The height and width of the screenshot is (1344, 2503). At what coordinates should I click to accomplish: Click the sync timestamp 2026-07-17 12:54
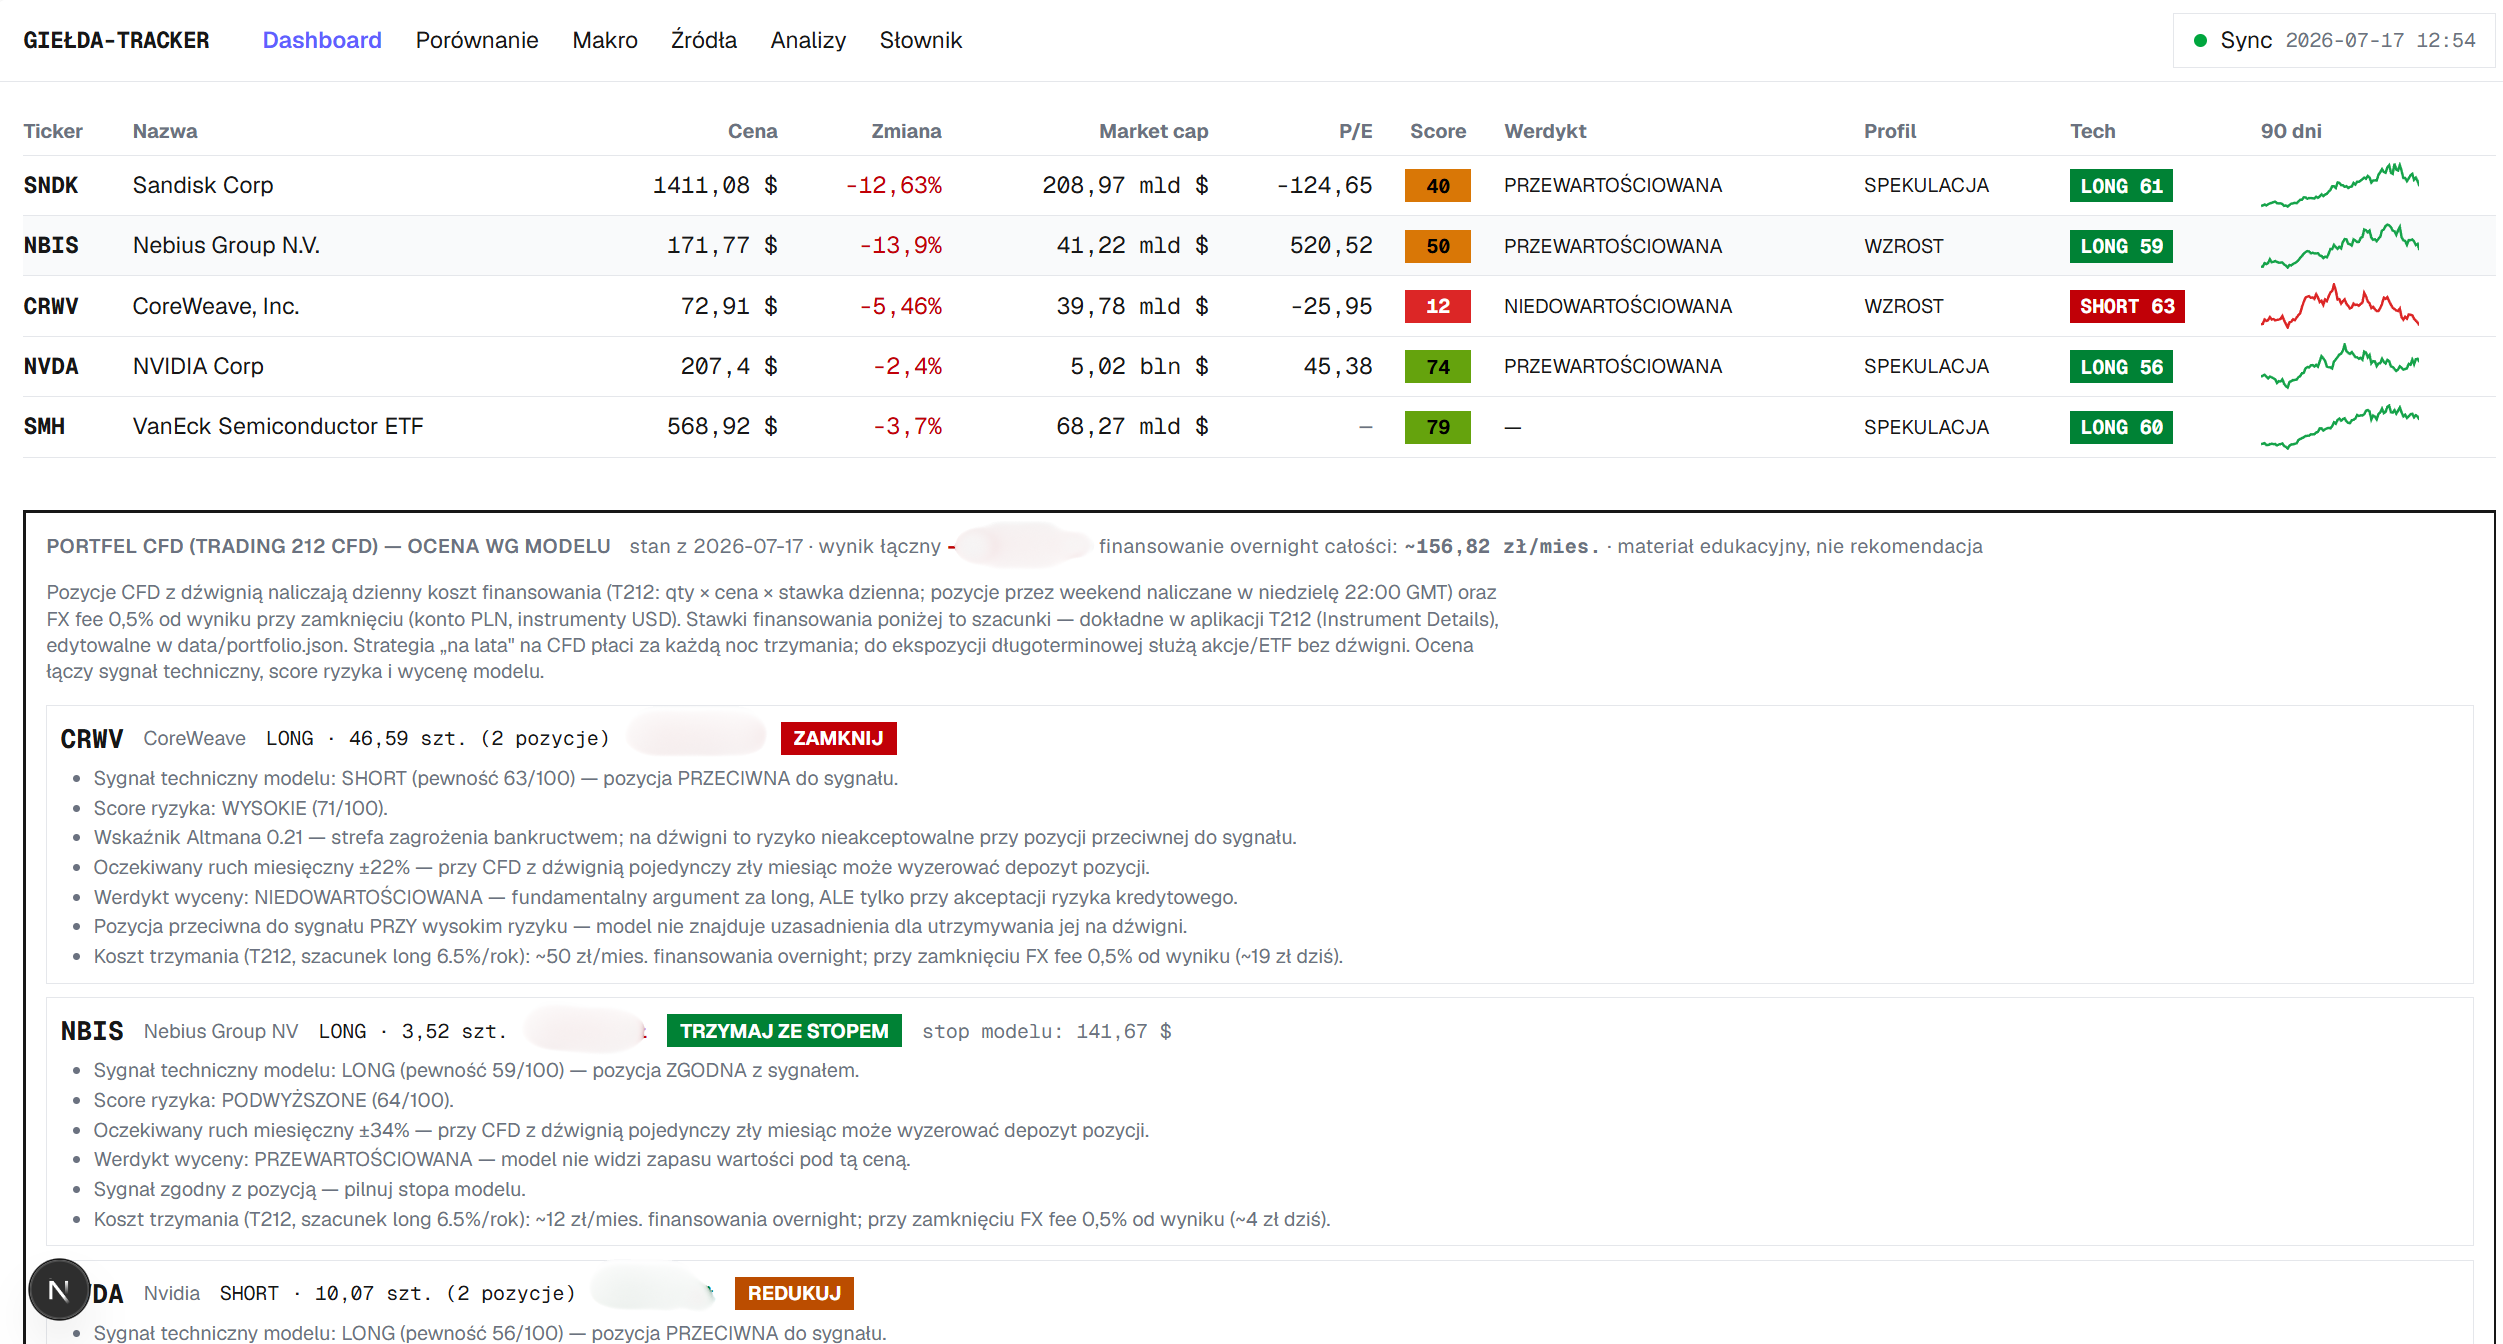click(2380, 40)
